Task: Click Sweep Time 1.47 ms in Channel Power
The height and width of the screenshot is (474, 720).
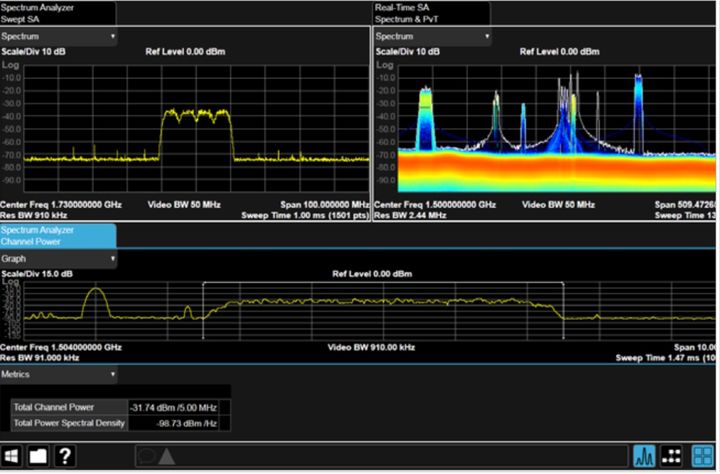Action: [665, 358]
